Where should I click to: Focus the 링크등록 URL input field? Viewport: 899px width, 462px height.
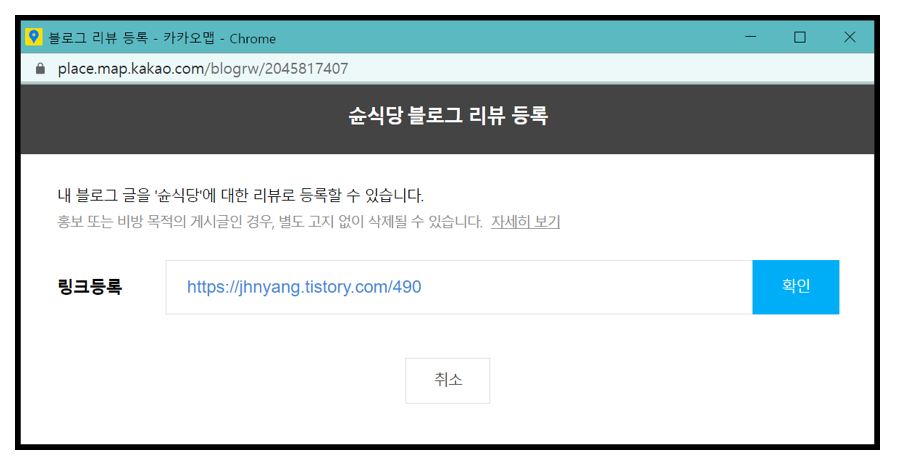point(459,287)
